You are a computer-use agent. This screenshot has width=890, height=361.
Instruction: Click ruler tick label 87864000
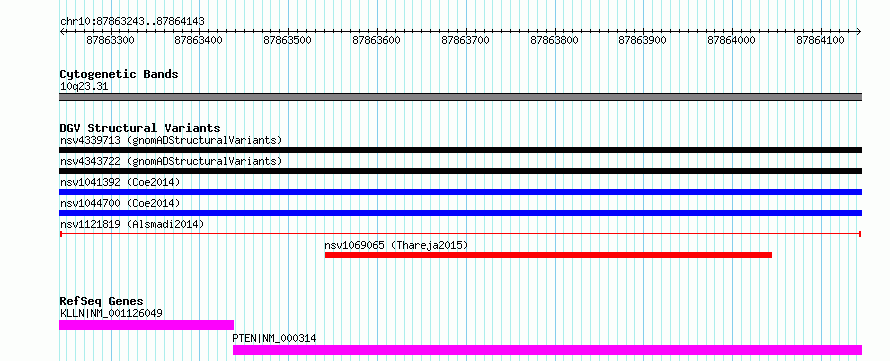[732, 41]
